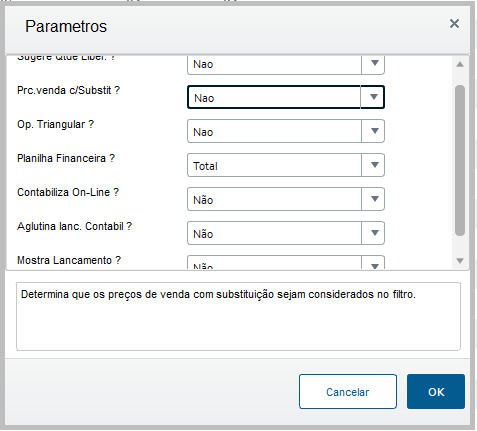Expand the Contabiliza On-Line dropdown arrow

373,199
